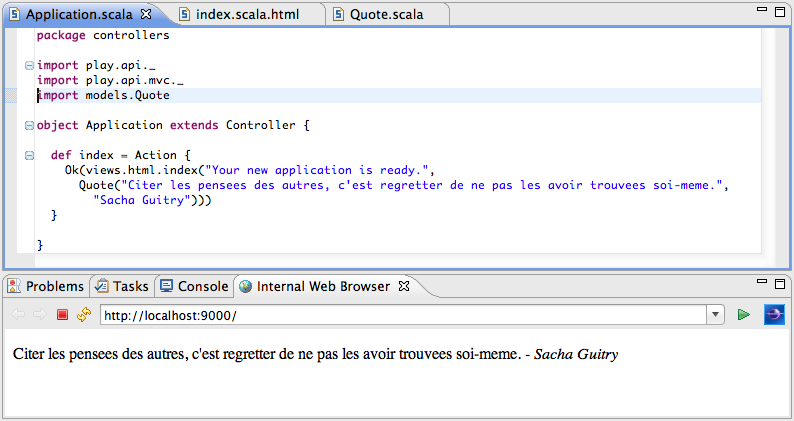The width and height of the screenshot is (794, 421).
Task: Switch to the Problems view tab
Action: [x=46, y=286]
